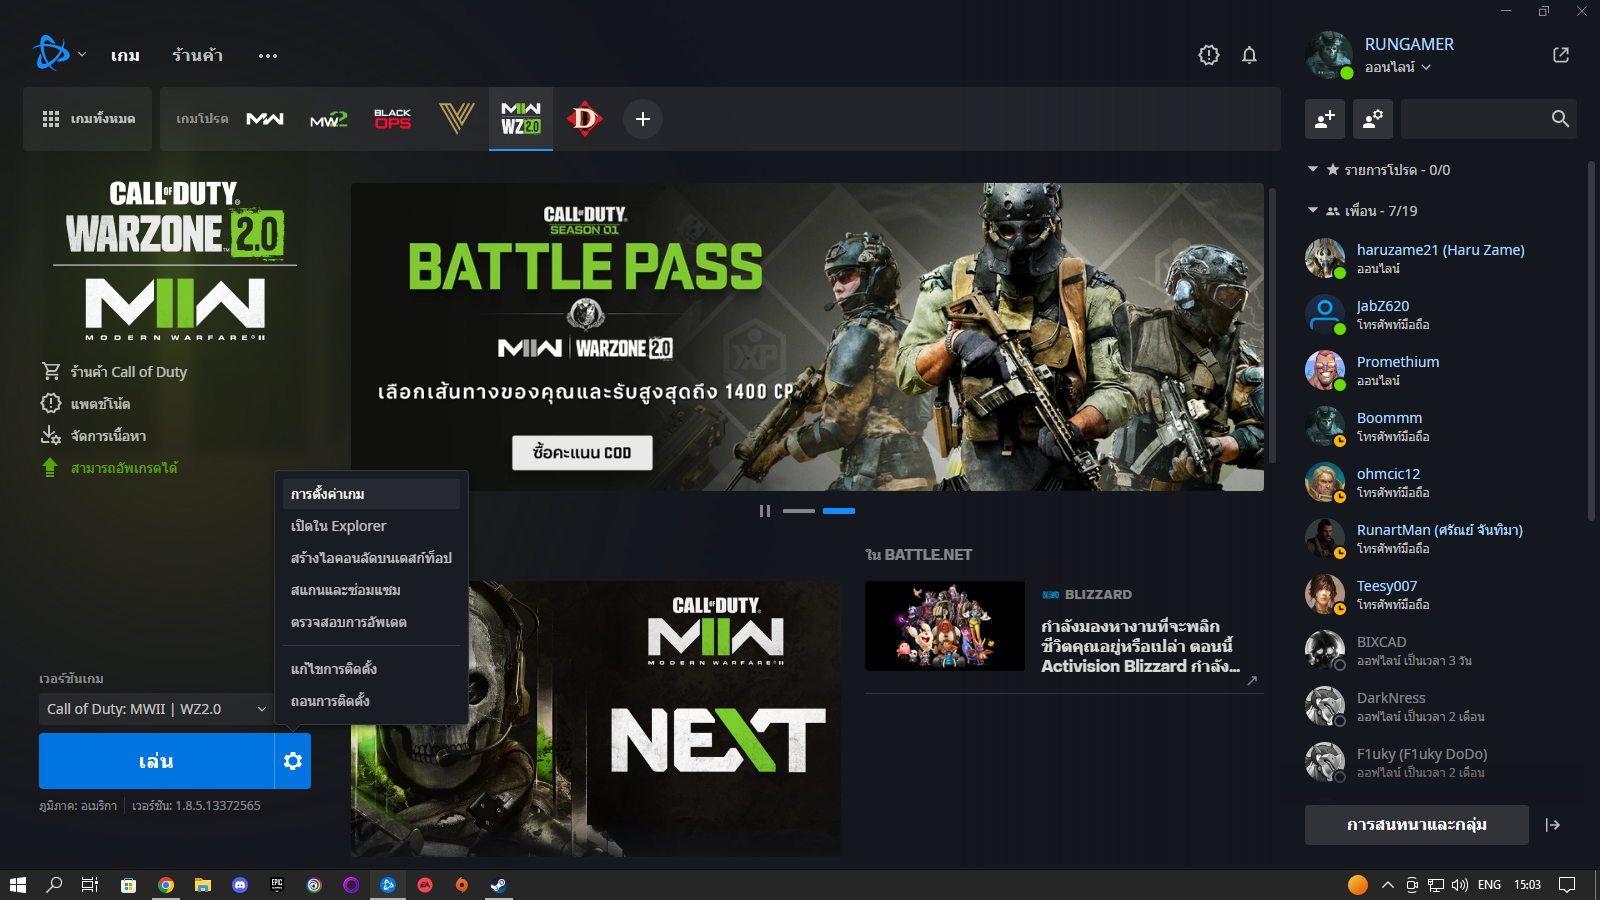Select friend Promethium
1600x900 pixels.
click(1440, 370)
